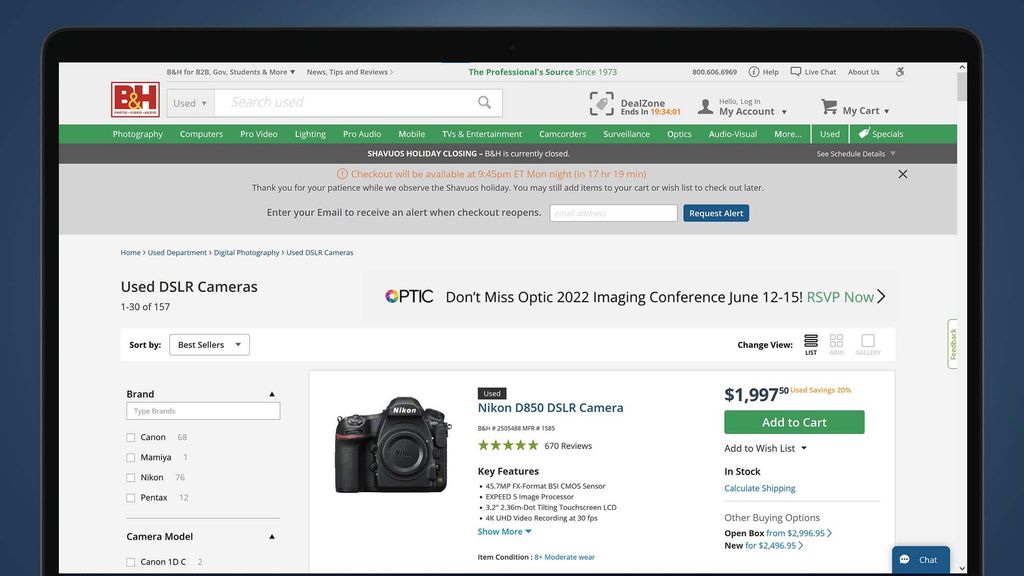Open the Sort by Best Sellers dropdown

click(209, 344)
